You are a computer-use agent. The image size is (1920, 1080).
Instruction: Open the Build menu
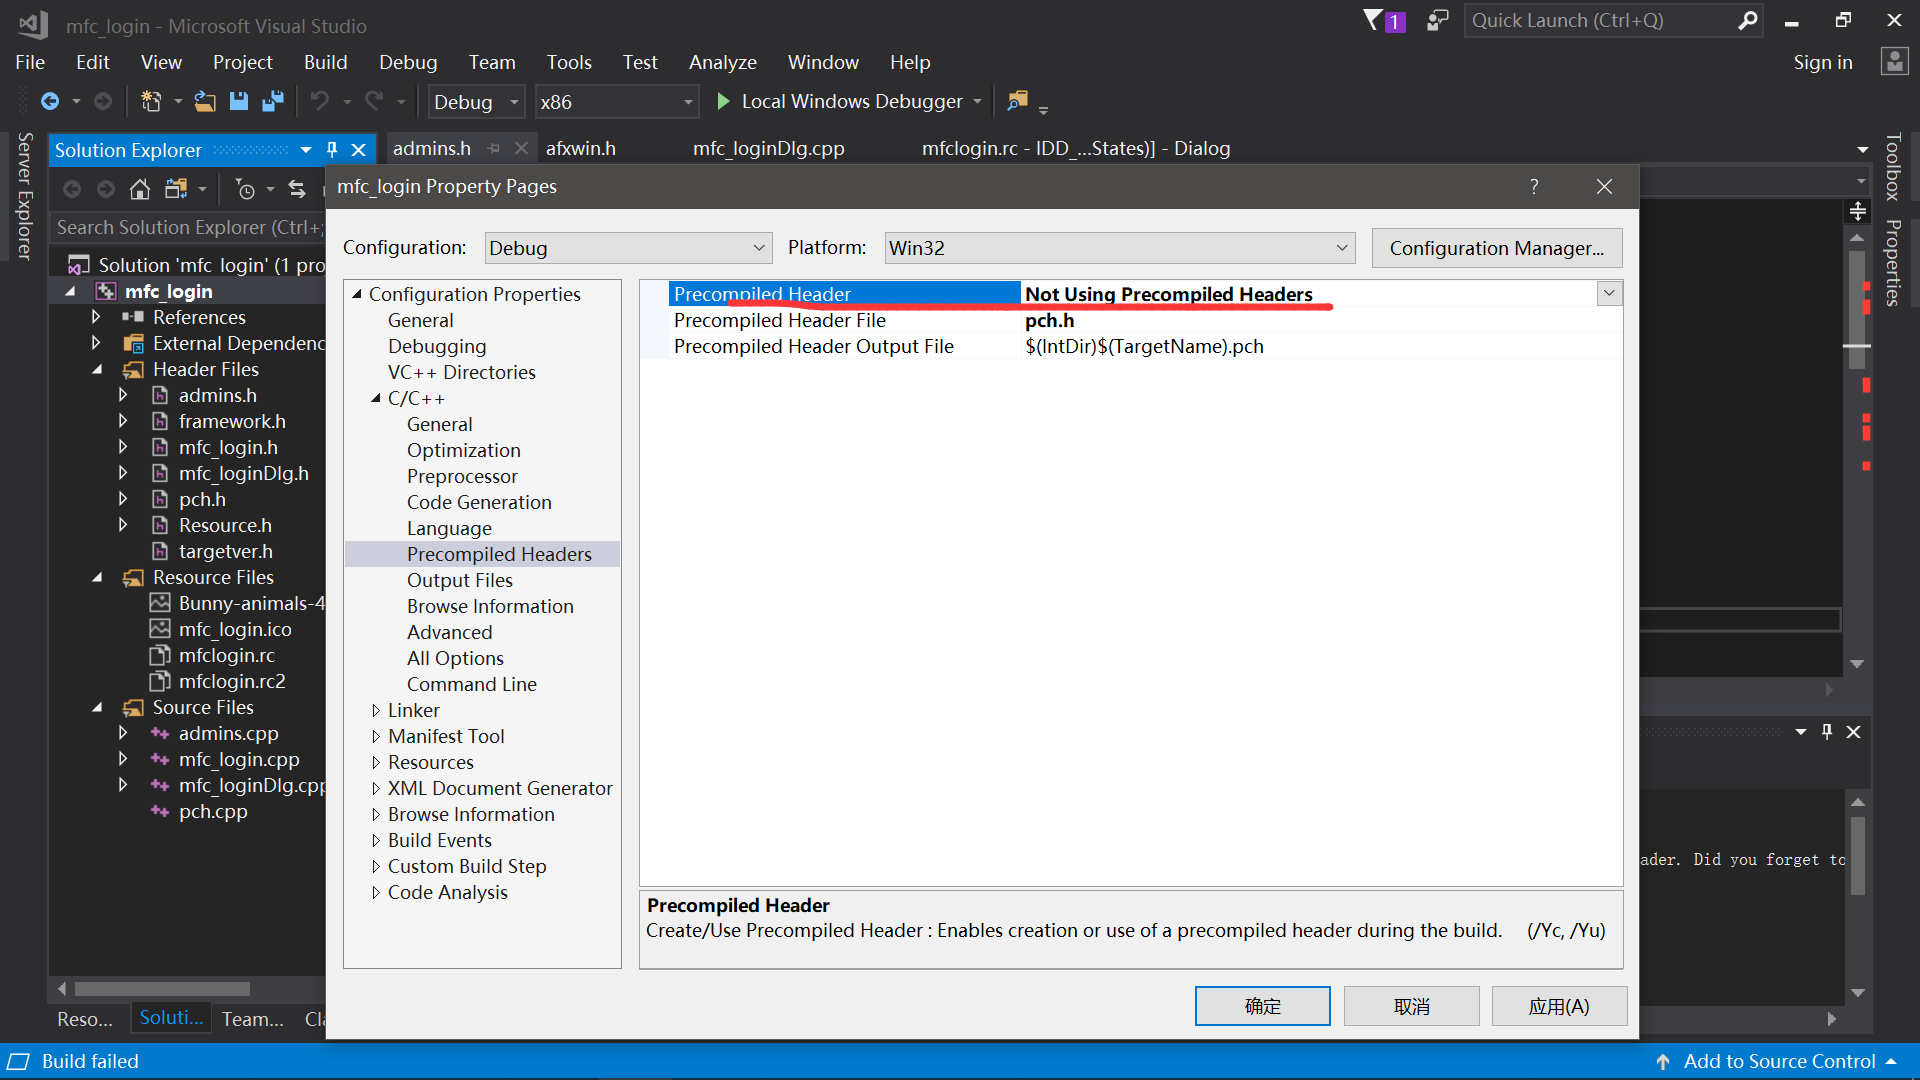point(325,62)
